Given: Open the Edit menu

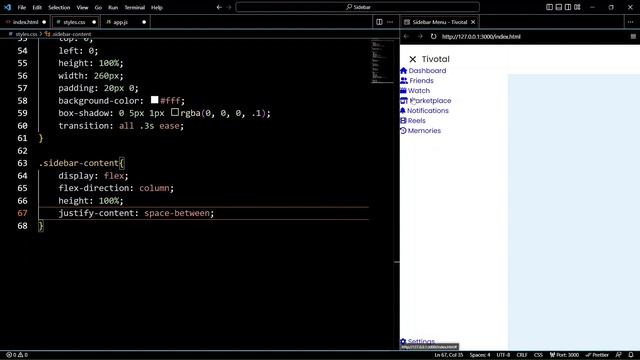Looking at the screenshot, I should click(x=37, y=7).
